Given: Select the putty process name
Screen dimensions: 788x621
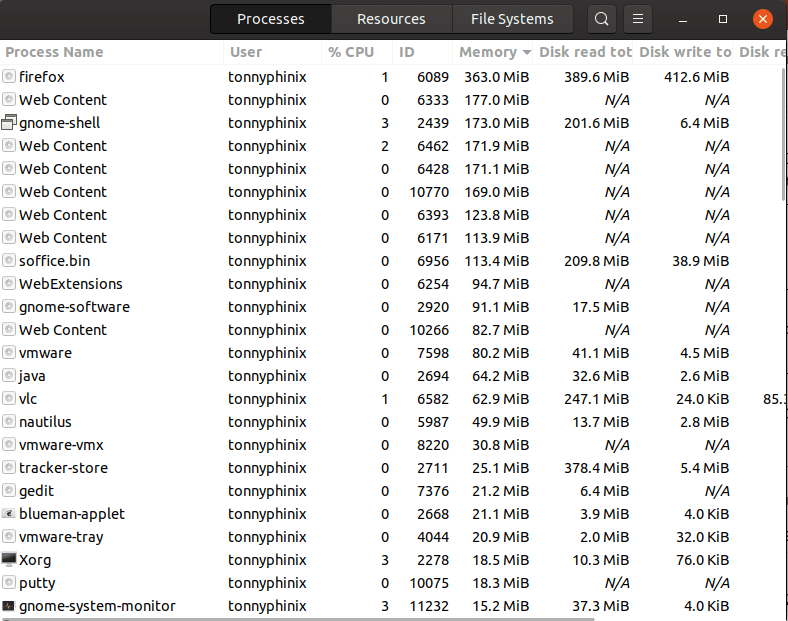Looking at the screenshot, I should (37, 583).
